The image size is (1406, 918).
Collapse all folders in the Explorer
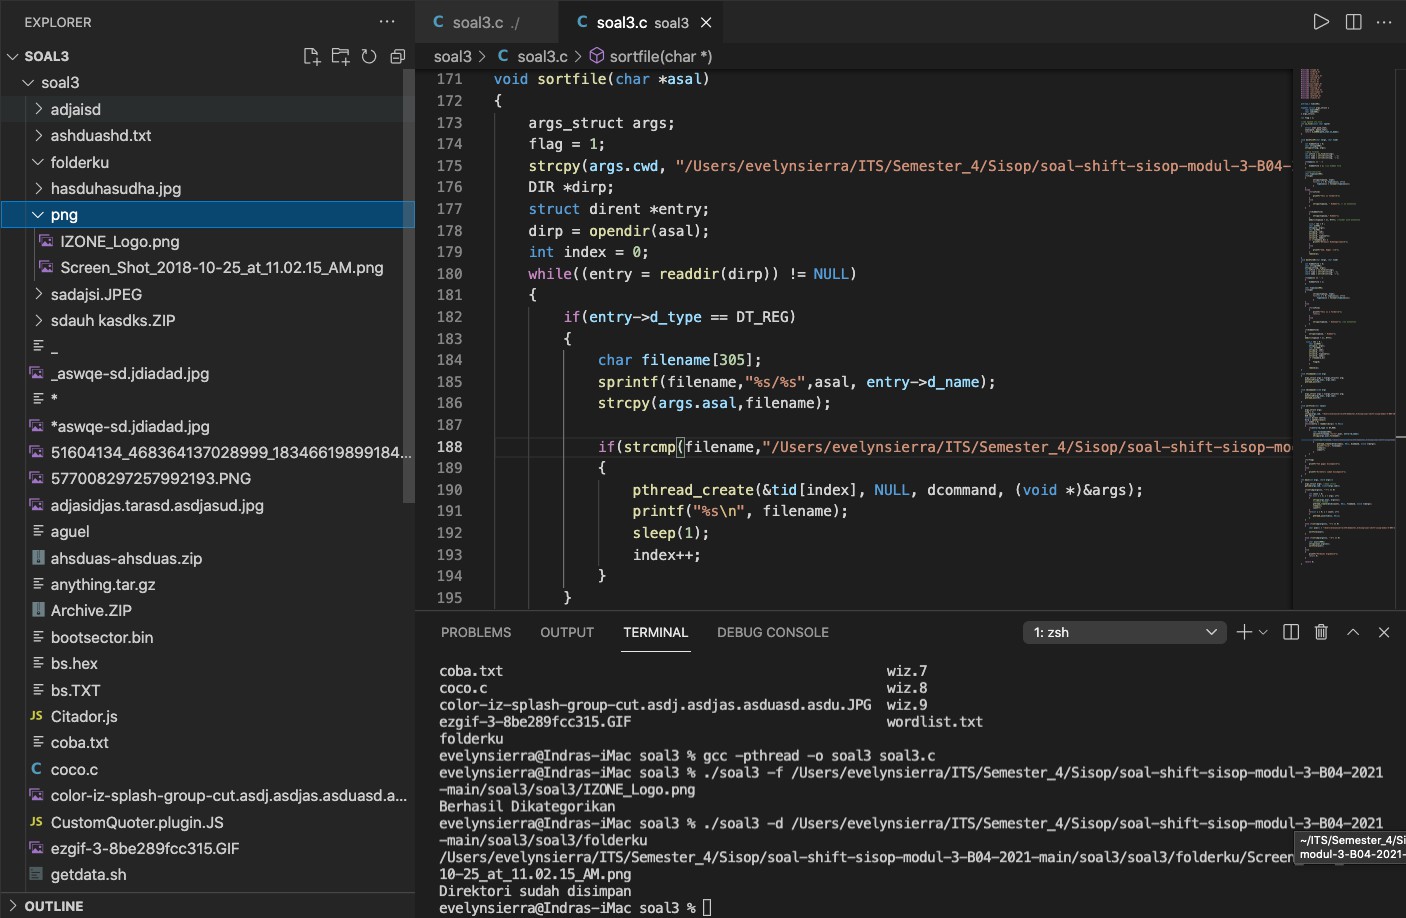pos(397,56)
